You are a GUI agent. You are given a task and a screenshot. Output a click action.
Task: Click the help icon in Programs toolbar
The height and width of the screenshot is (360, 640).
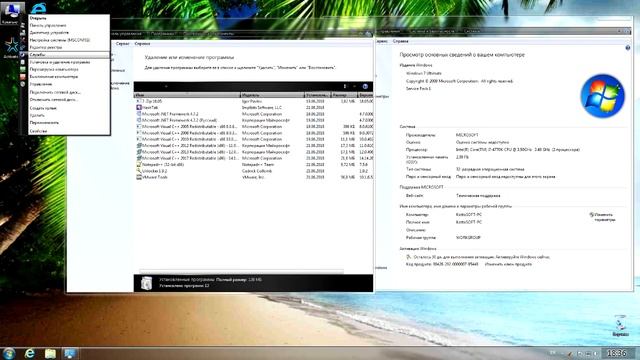[365, 87]
